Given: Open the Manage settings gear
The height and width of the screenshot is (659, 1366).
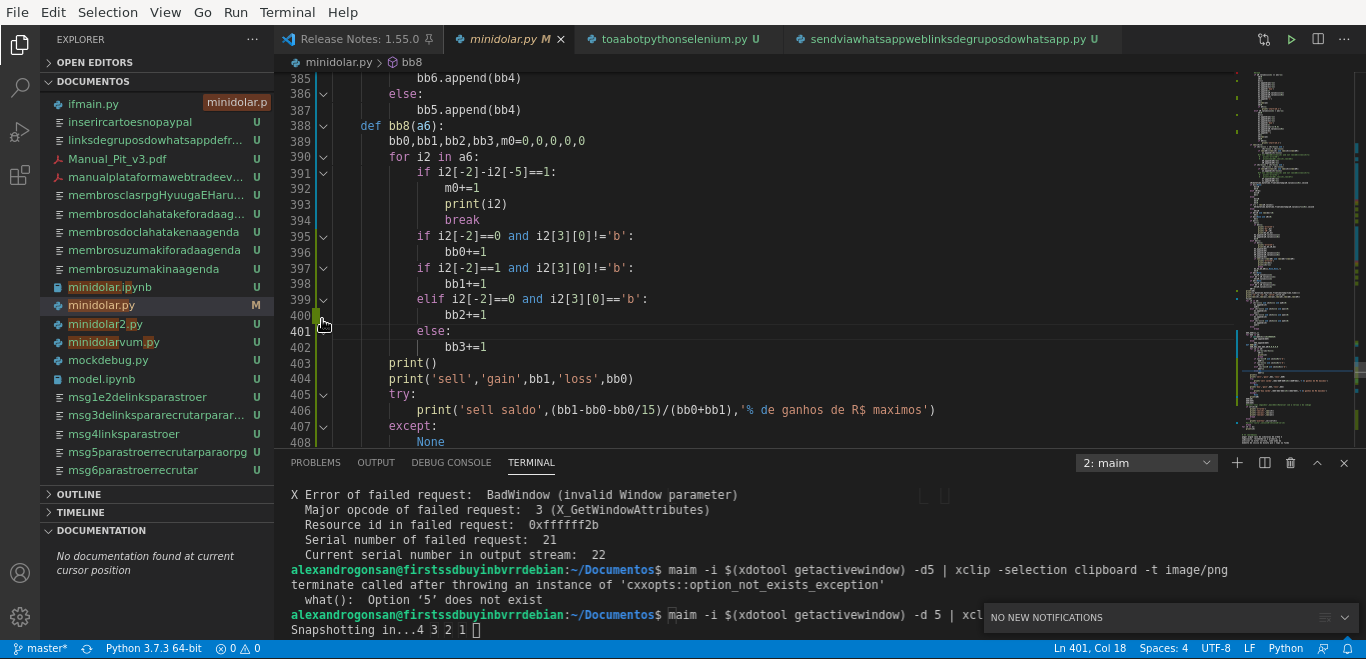Looking at the screenshot, I should pos(20,617).
